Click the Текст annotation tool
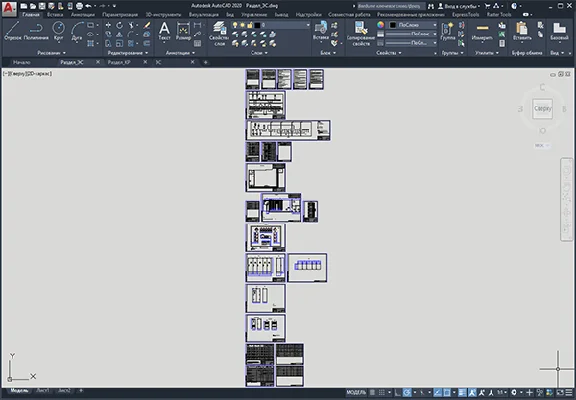This screenshot has height=400, width=576. (164, 31)
